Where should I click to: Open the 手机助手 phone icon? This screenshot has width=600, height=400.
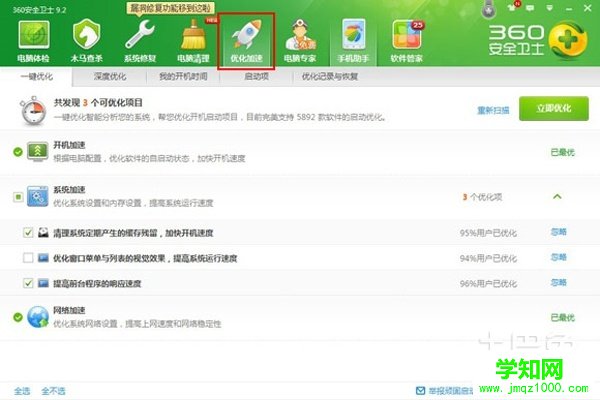353,41
